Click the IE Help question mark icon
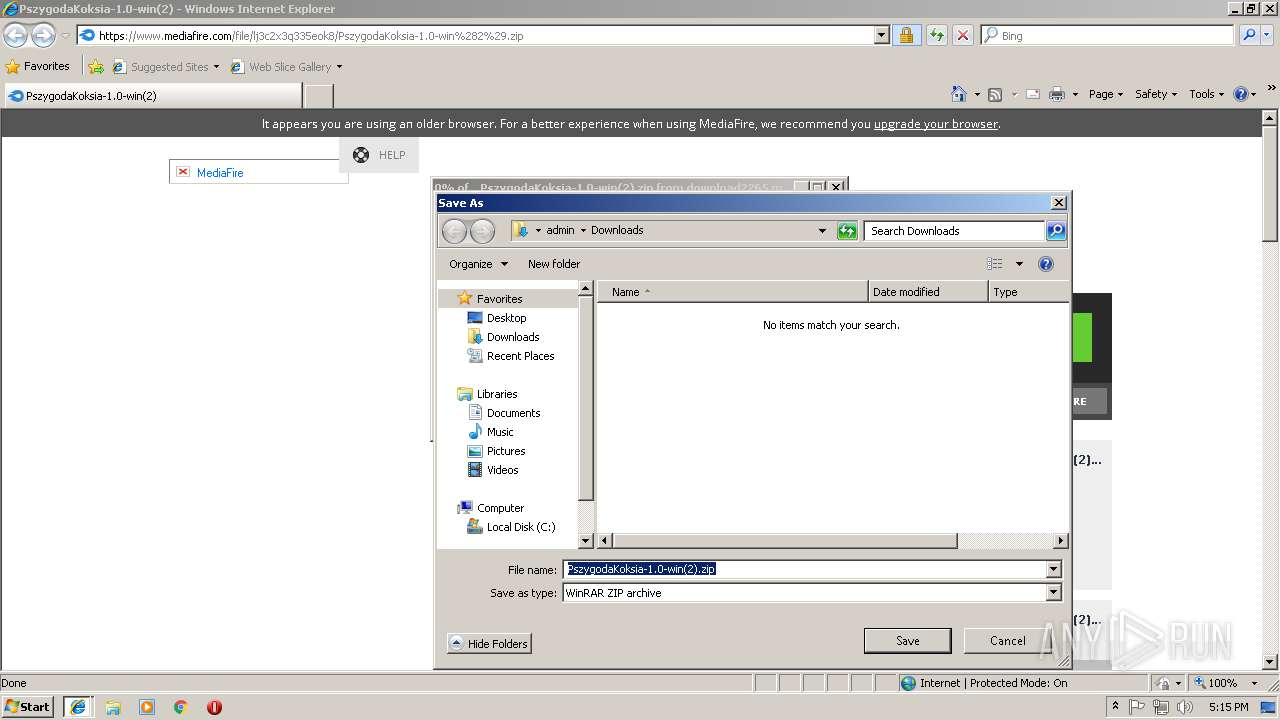Screen dimensions: 1280x720 coord(1241,94)
